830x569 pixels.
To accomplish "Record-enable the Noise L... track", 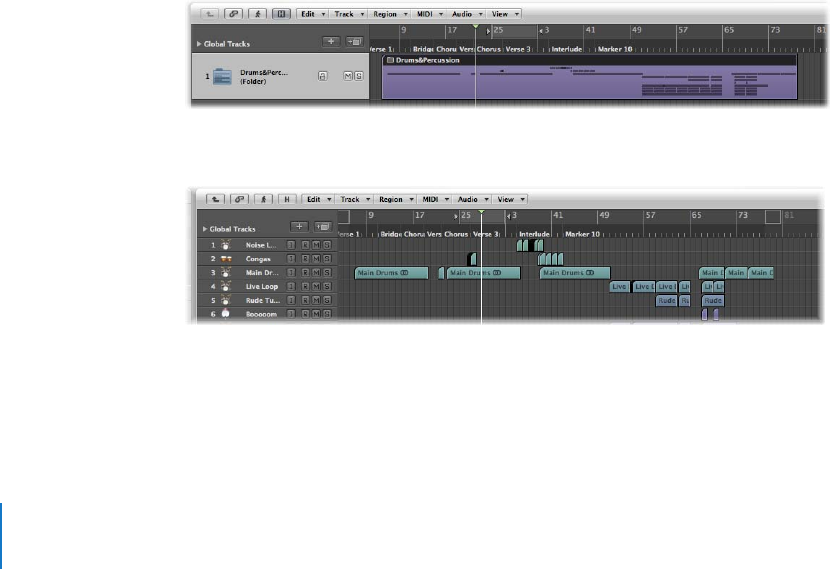I will pyautogui.click(x=305, y=245).
